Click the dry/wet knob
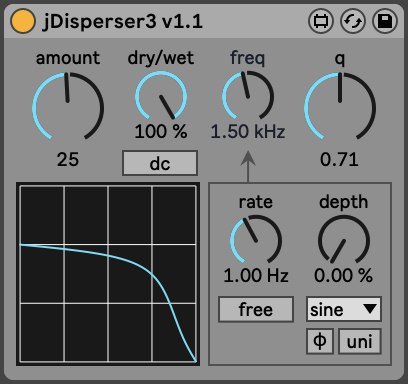 (161, 96)
